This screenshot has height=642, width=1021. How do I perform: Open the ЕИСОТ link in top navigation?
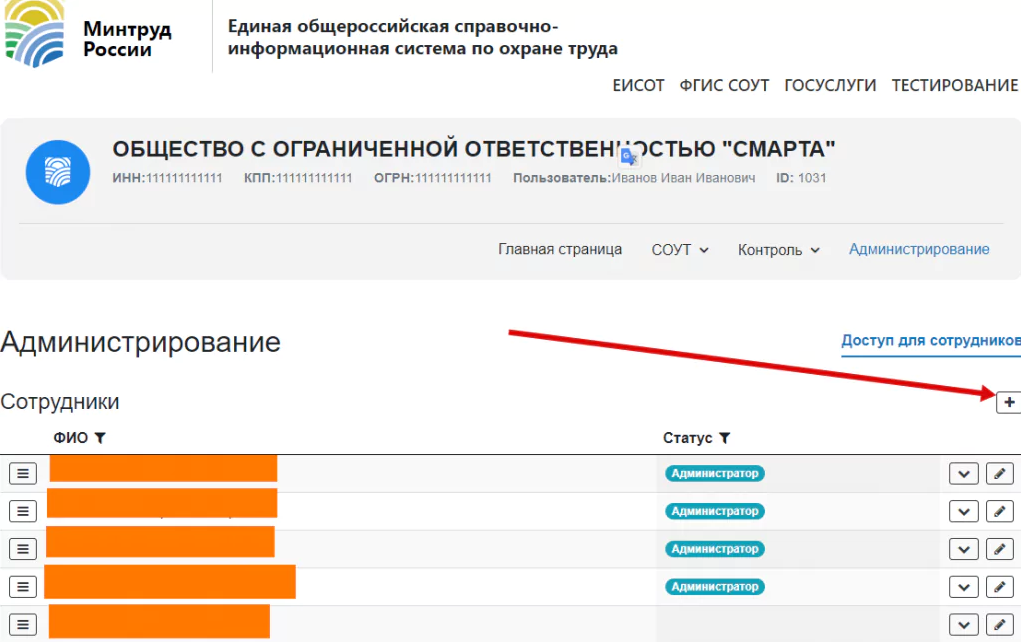point(639,86)
